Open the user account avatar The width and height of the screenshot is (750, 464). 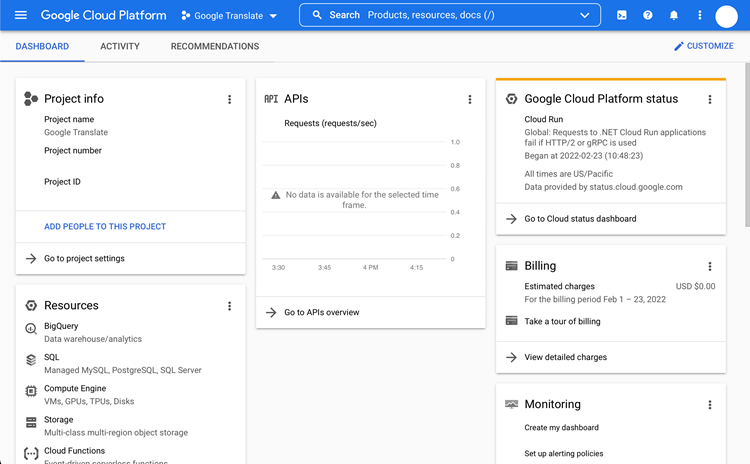click(x=726, y=16)
